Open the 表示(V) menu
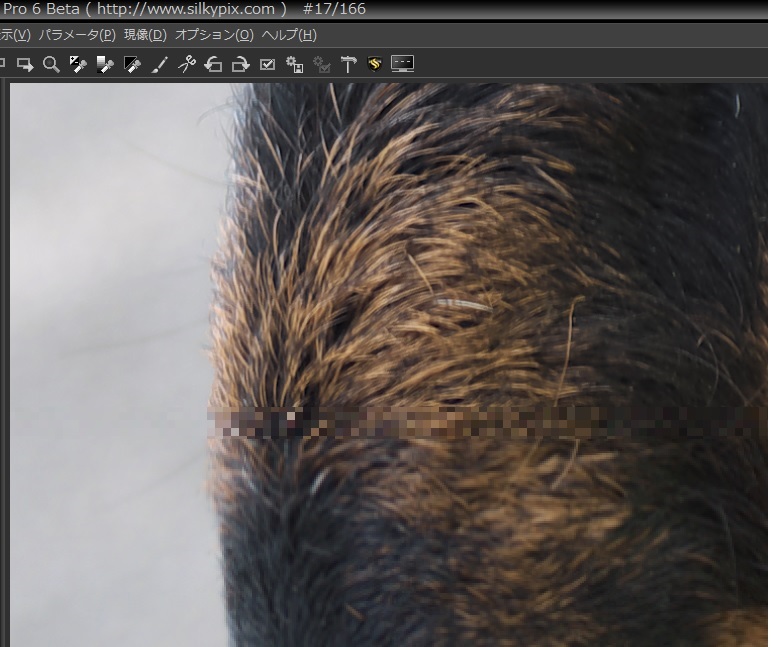Image resolution: width=771 pixels, height=647 pixels. (15, 35)
